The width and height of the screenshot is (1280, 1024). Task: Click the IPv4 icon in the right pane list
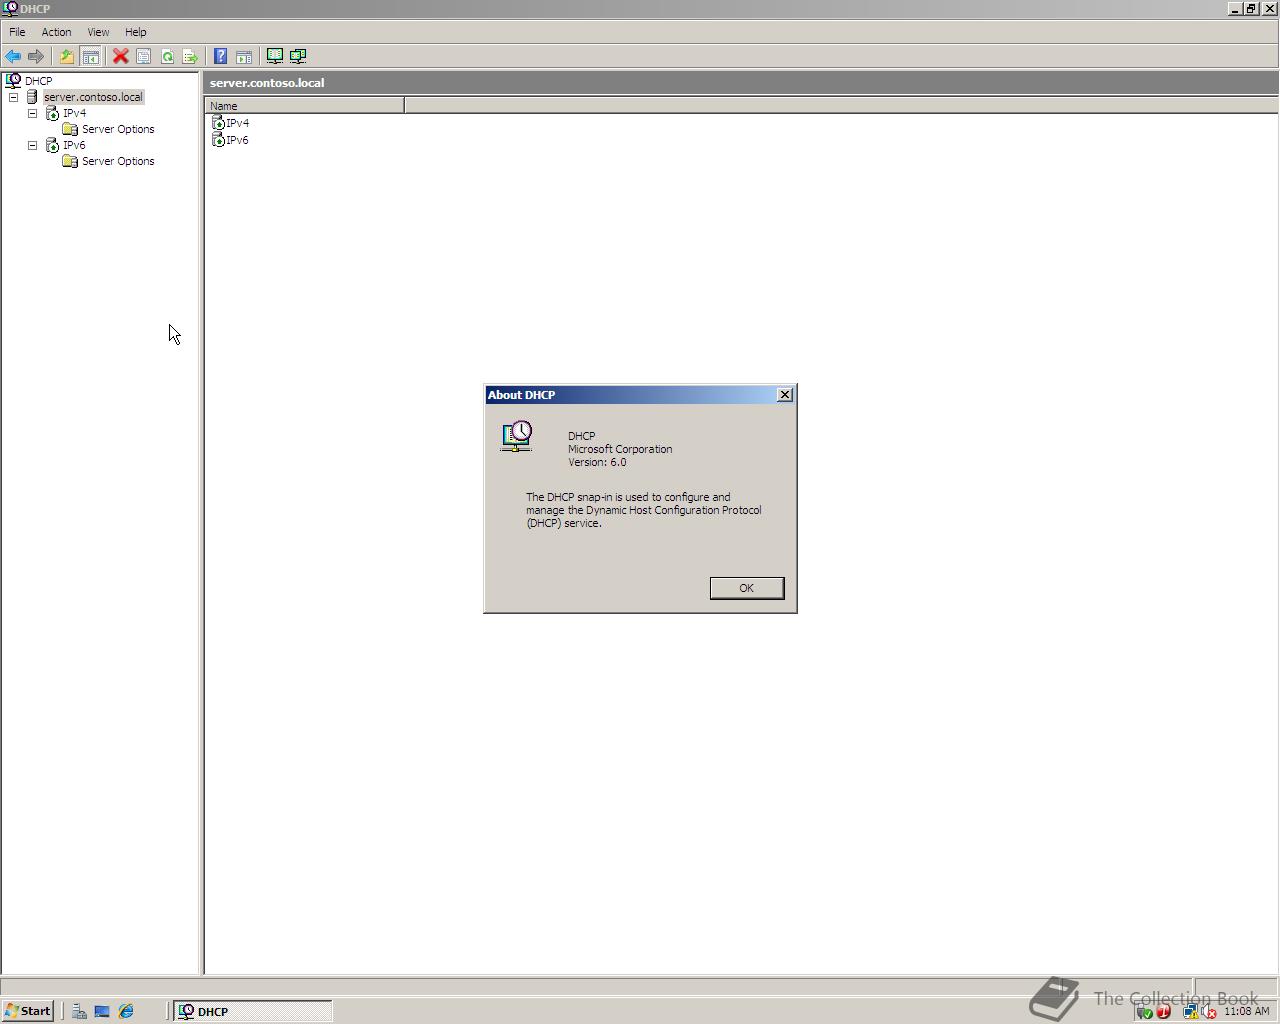(218, 123)
